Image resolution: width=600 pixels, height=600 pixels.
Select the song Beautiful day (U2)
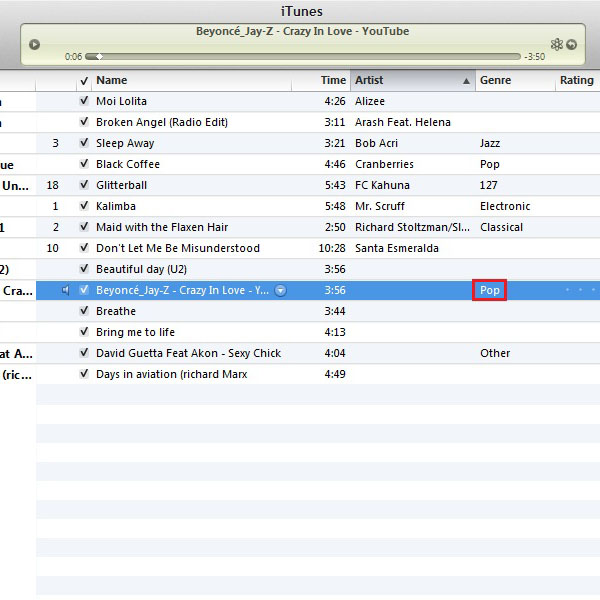coord(141,269)
